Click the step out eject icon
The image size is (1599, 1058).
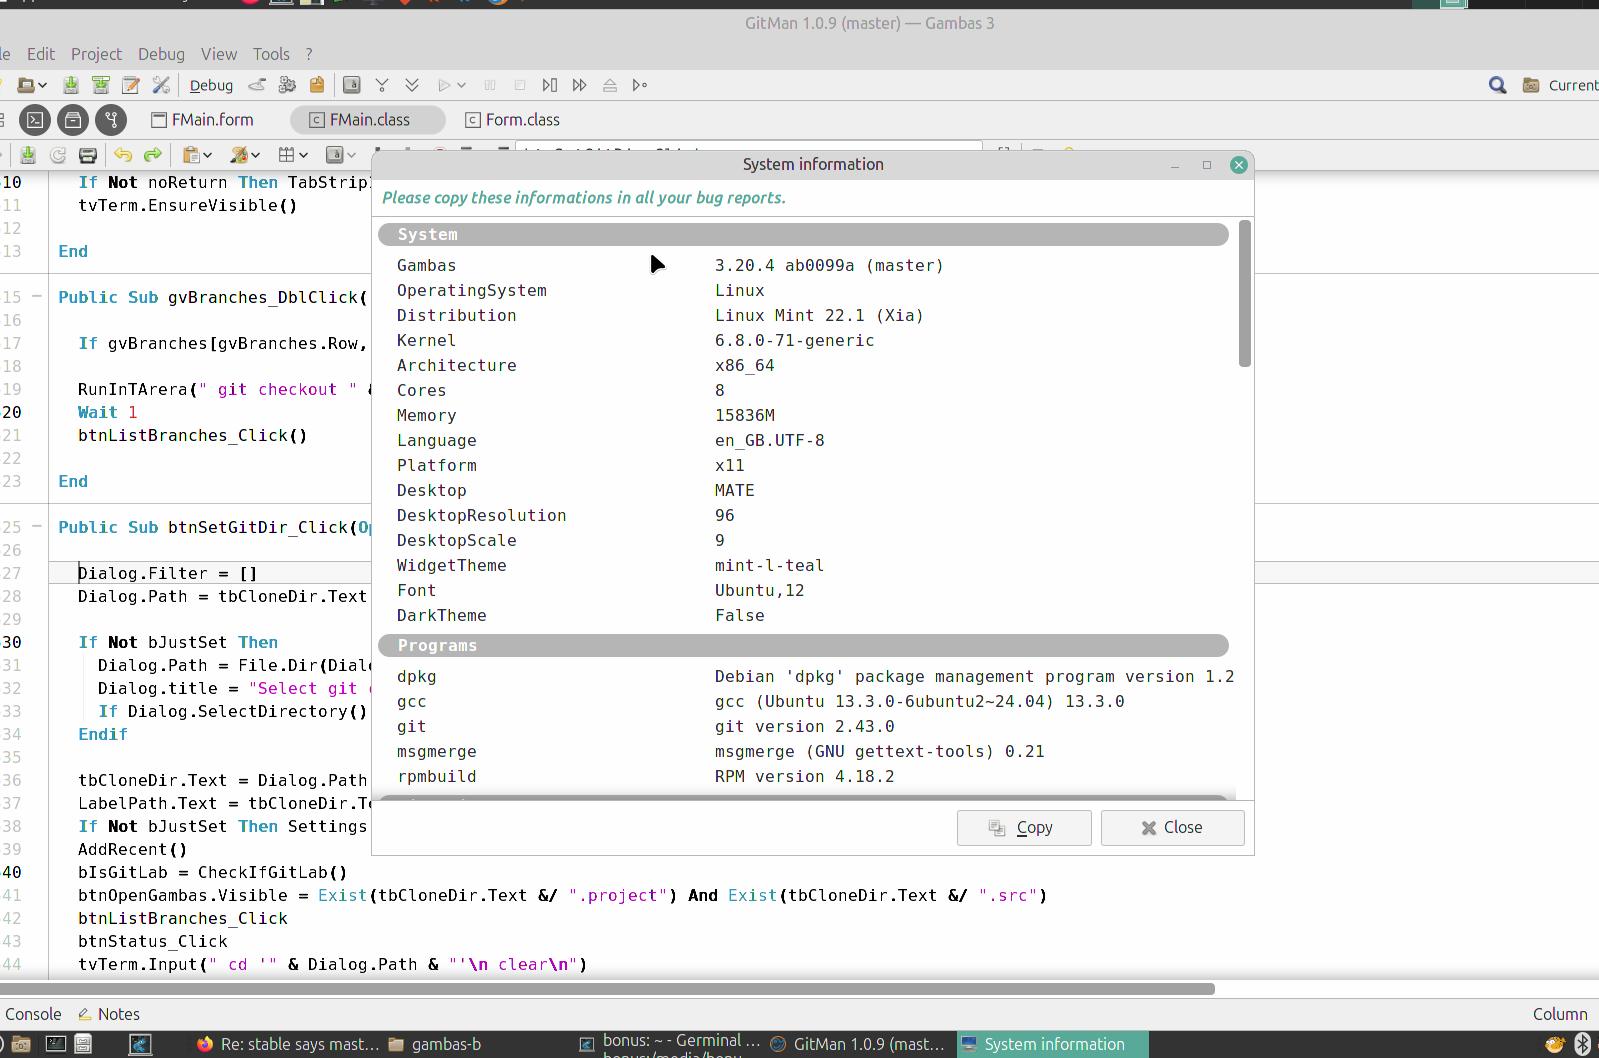610,85
